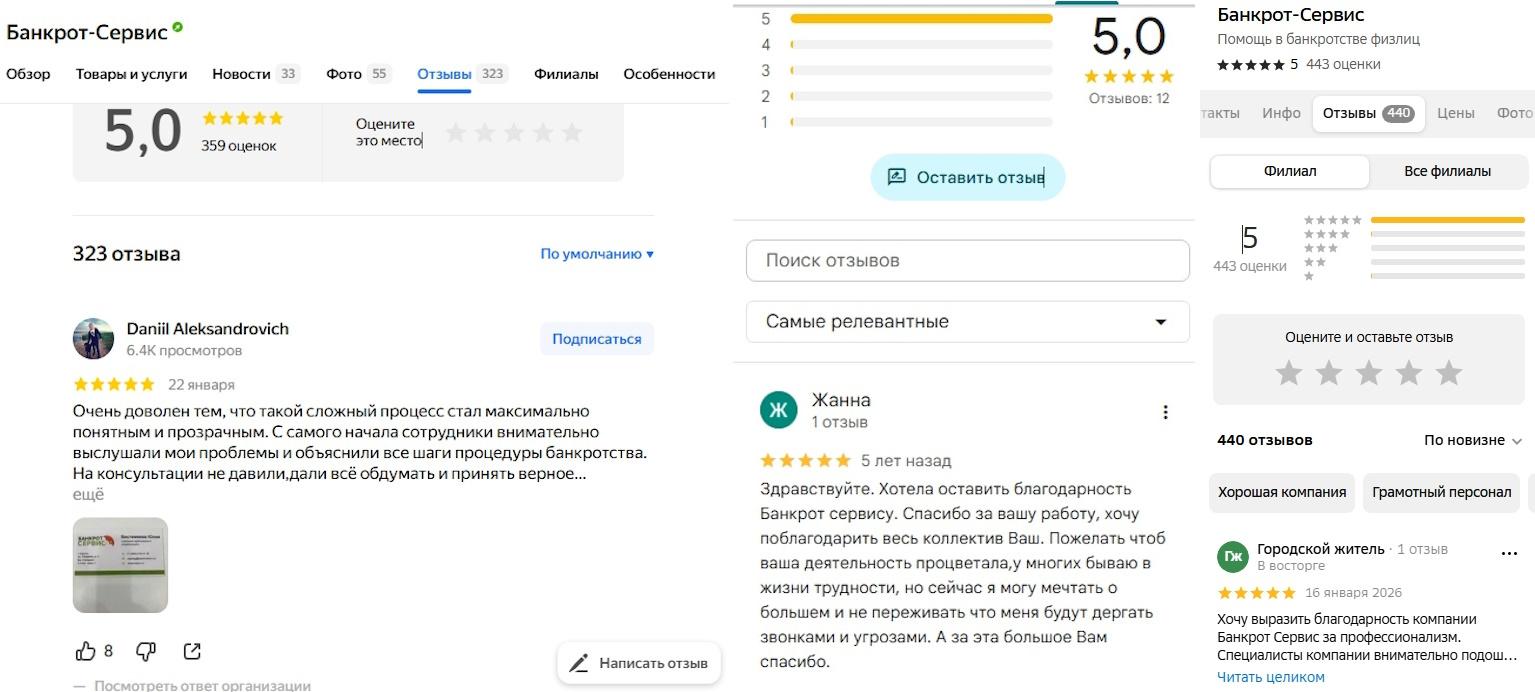Click the Гж avatar of Городской житель
The height and width of the screenshot is (692, 1535).
coord(1233,556)
